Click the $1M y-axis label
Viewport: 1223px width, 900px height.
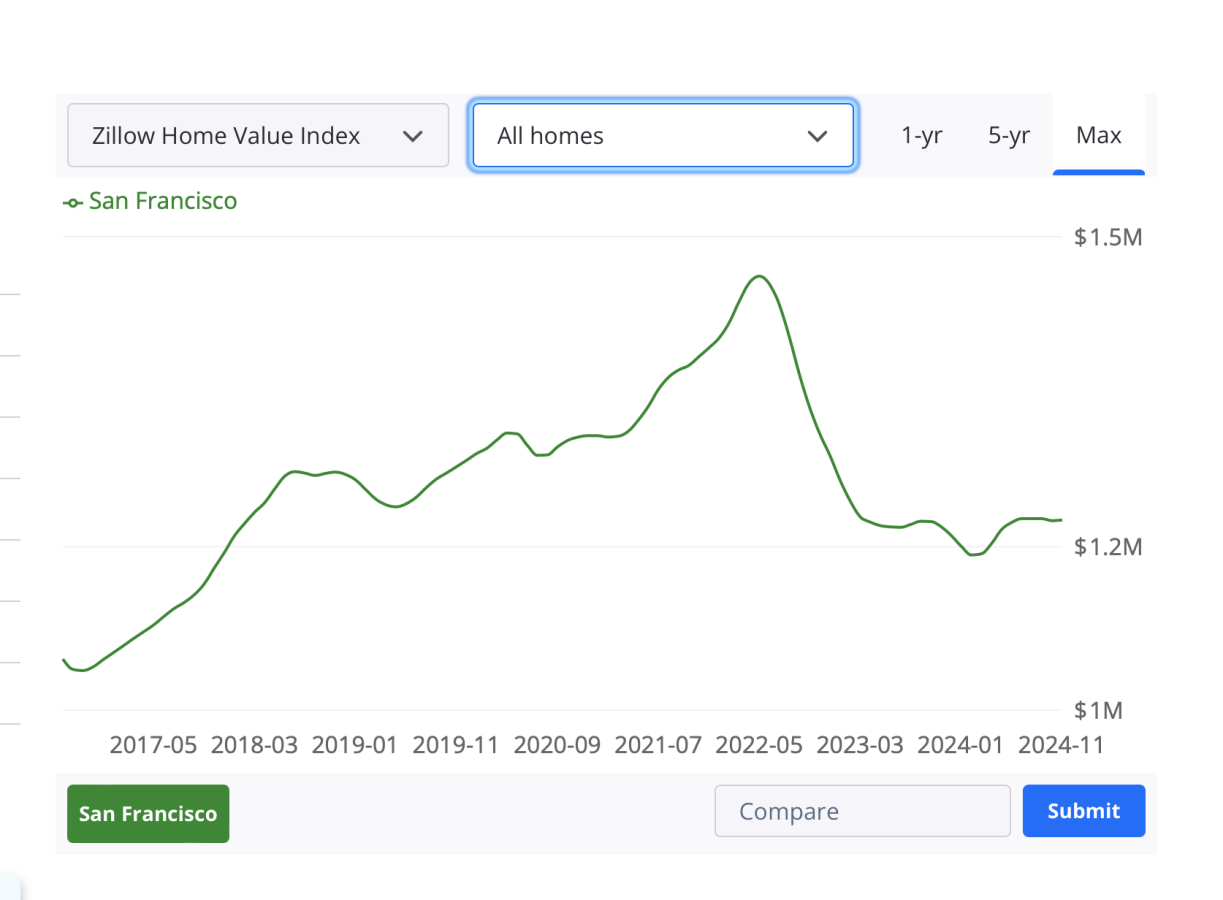1098,711
